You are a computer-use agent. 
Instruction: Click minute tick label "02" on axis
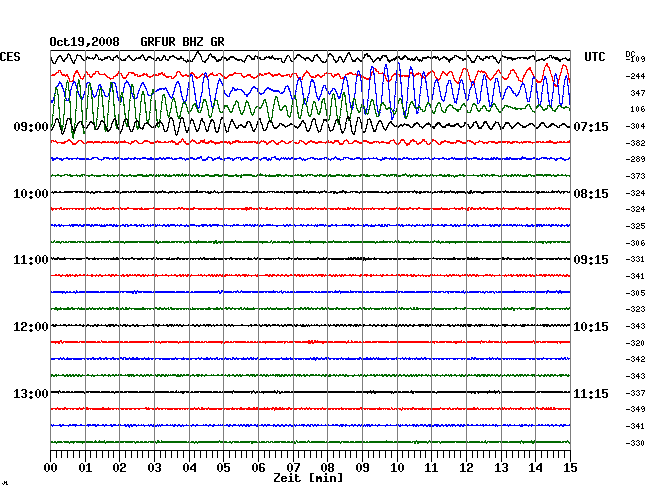(119, 468)
